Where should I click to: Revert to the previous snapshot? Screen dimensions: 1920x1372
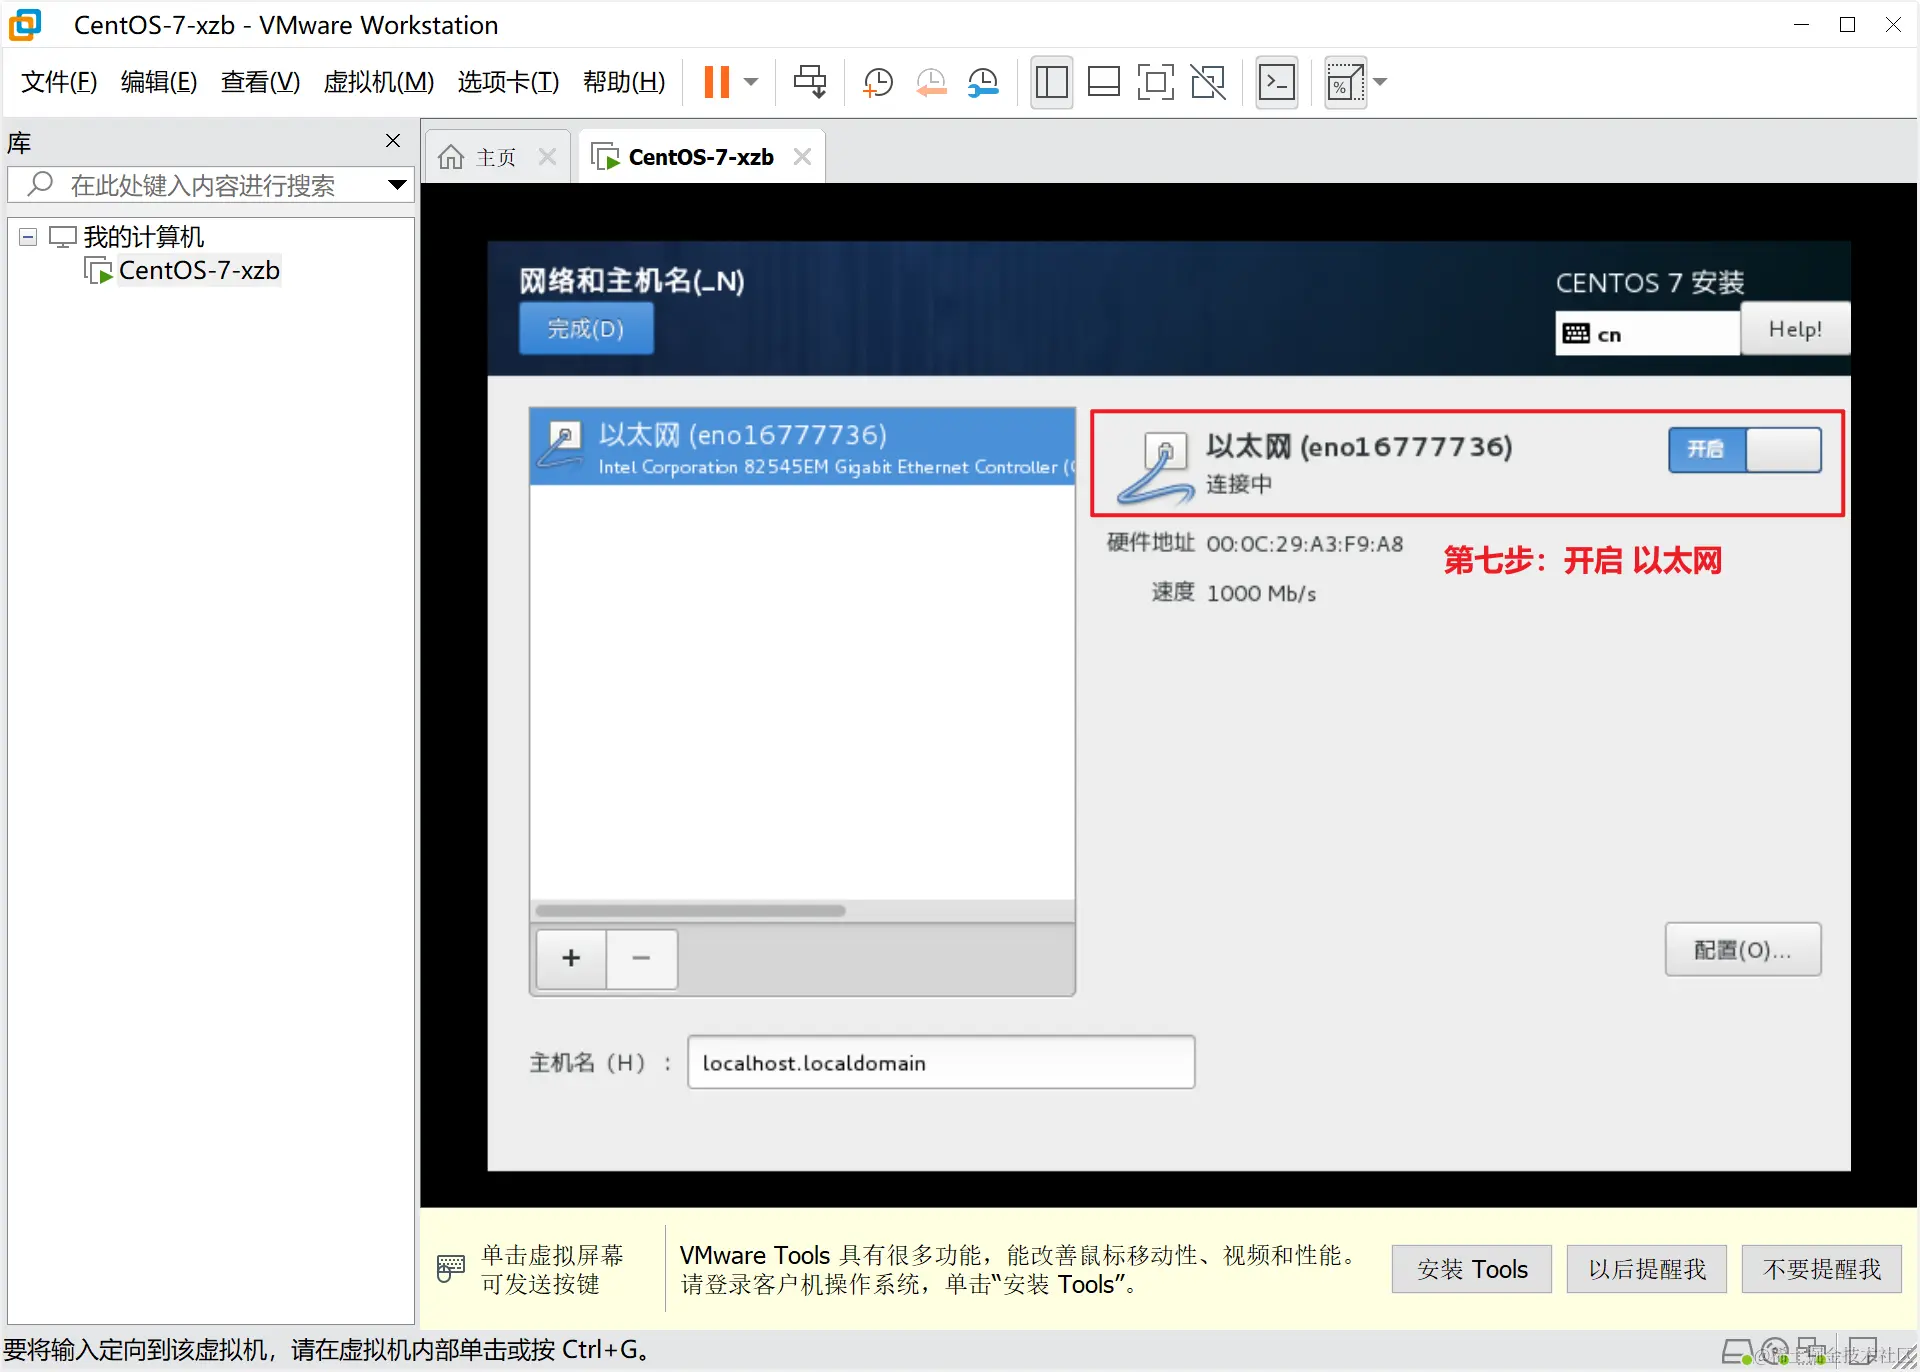pos(931,82)
